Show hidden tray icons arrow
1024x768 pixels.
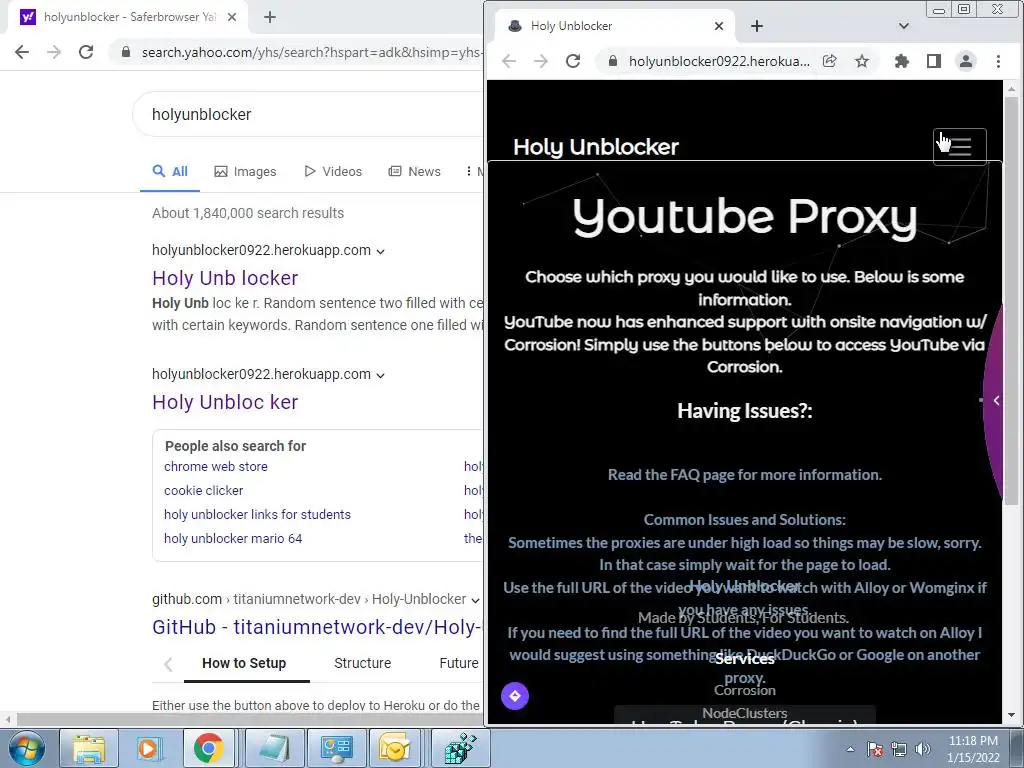point(850,749)
